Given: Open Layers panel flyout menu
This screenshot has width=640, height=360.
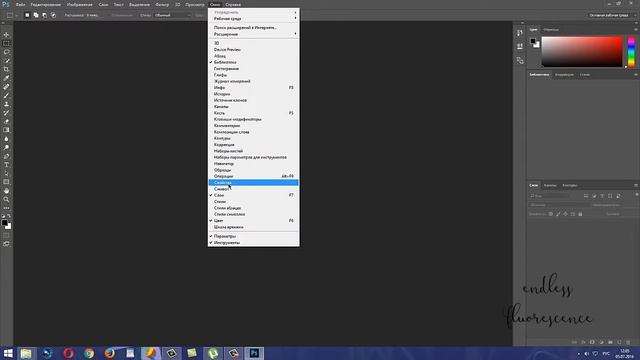Looking at the screenshot, I should (636, 185).
